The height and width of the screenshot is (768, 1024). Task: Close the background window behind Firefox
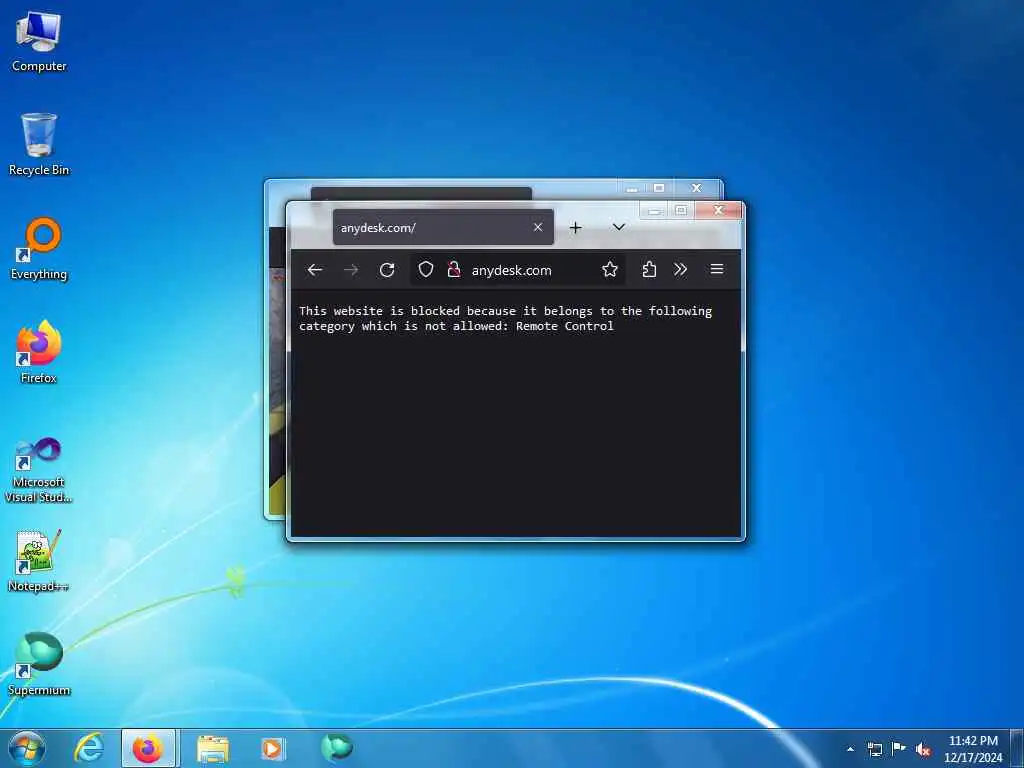pos(697,188)
